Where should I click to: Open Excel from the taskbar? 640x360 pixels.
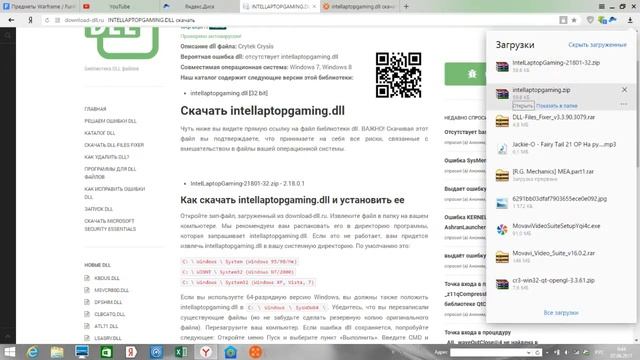pyautogui.click(x=181, y=352)
